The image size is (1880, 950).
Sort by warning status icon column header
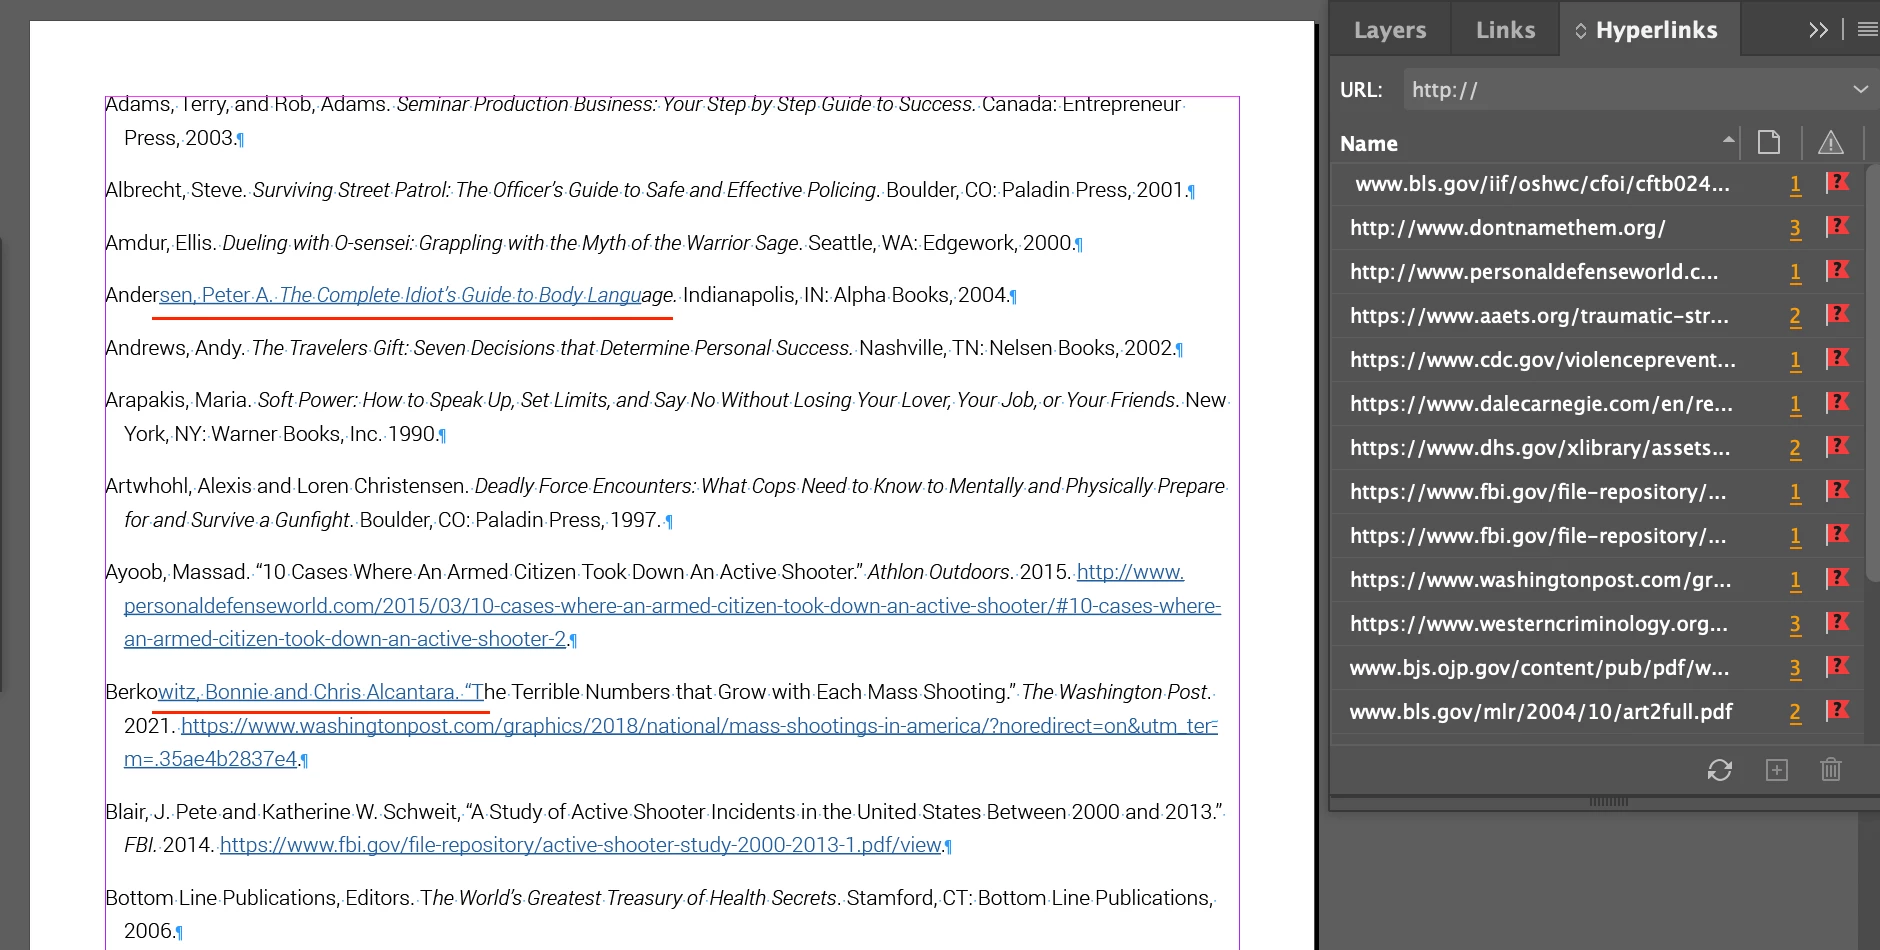click(x=1831, y=143)
